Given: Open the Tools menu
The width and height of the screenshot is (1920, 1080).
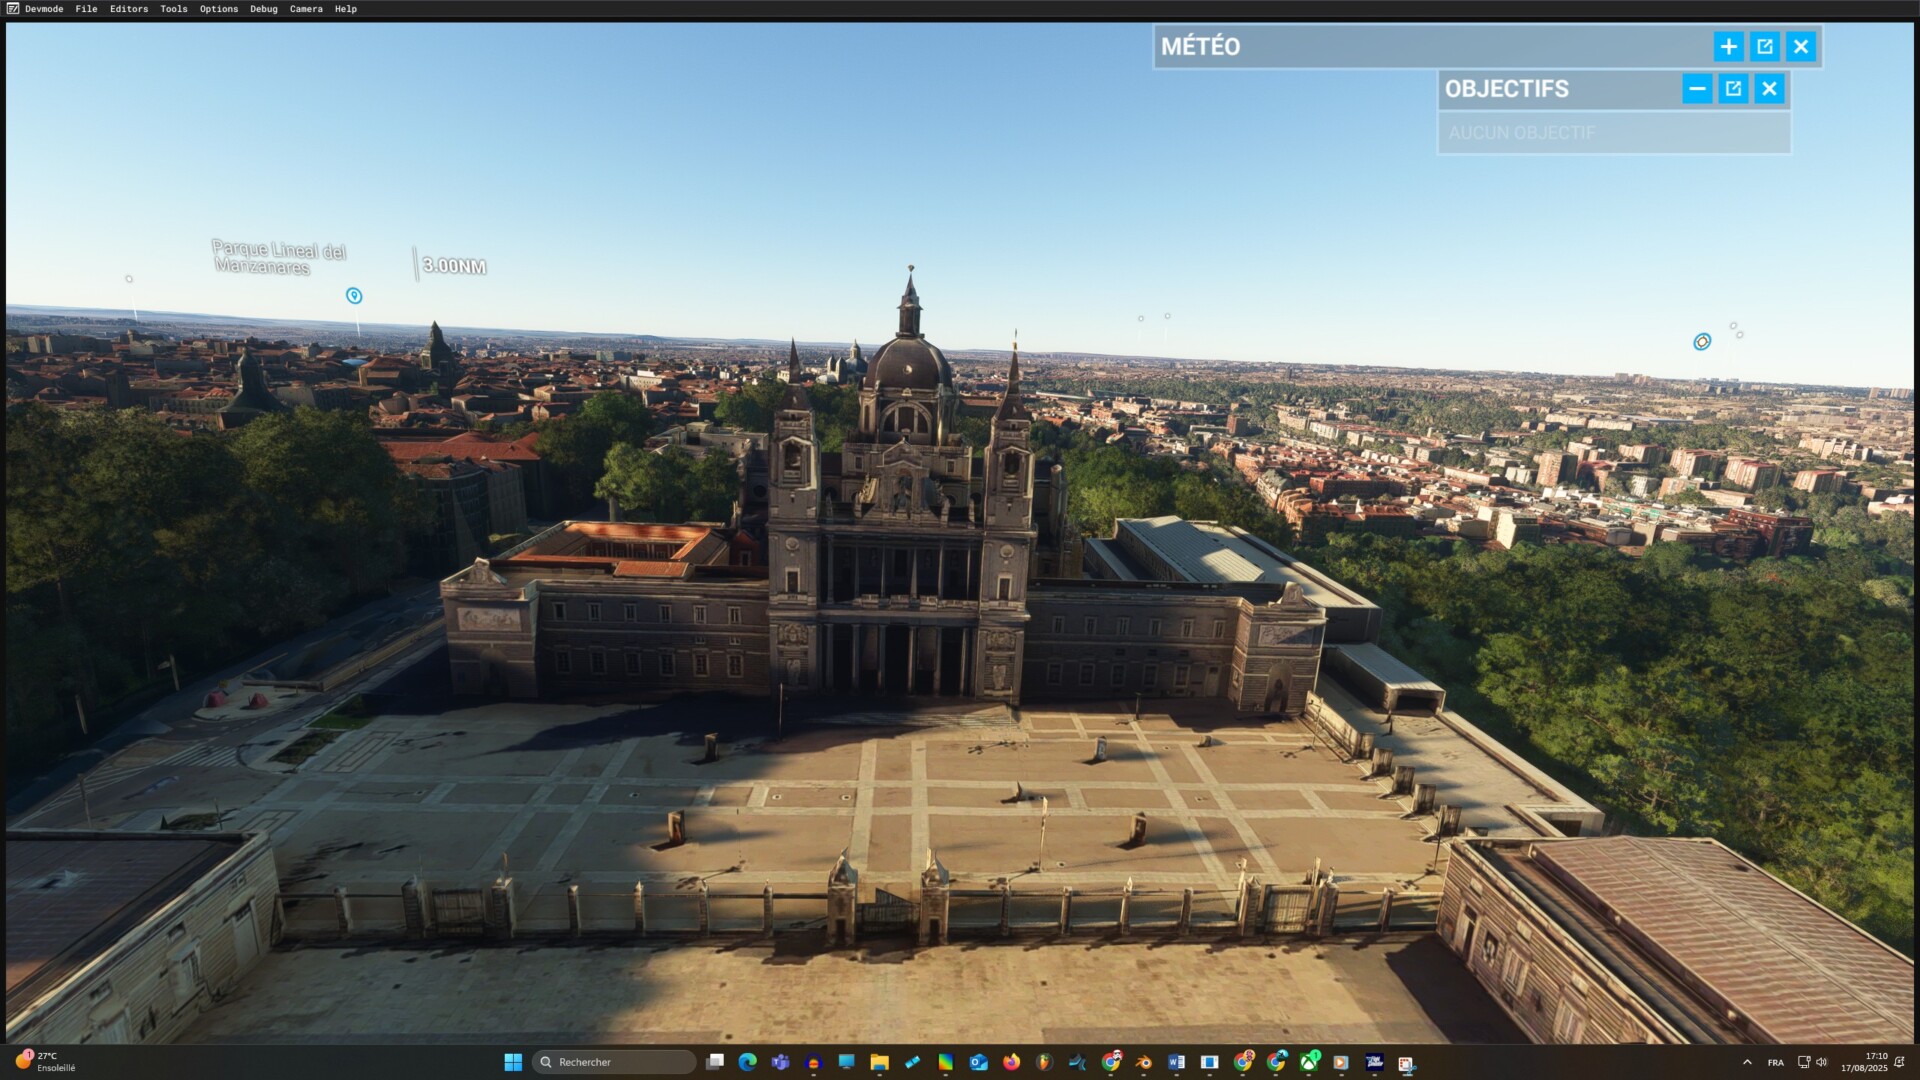Looking at the screenshot, I should pyautogui.click(x=174, y=9).
